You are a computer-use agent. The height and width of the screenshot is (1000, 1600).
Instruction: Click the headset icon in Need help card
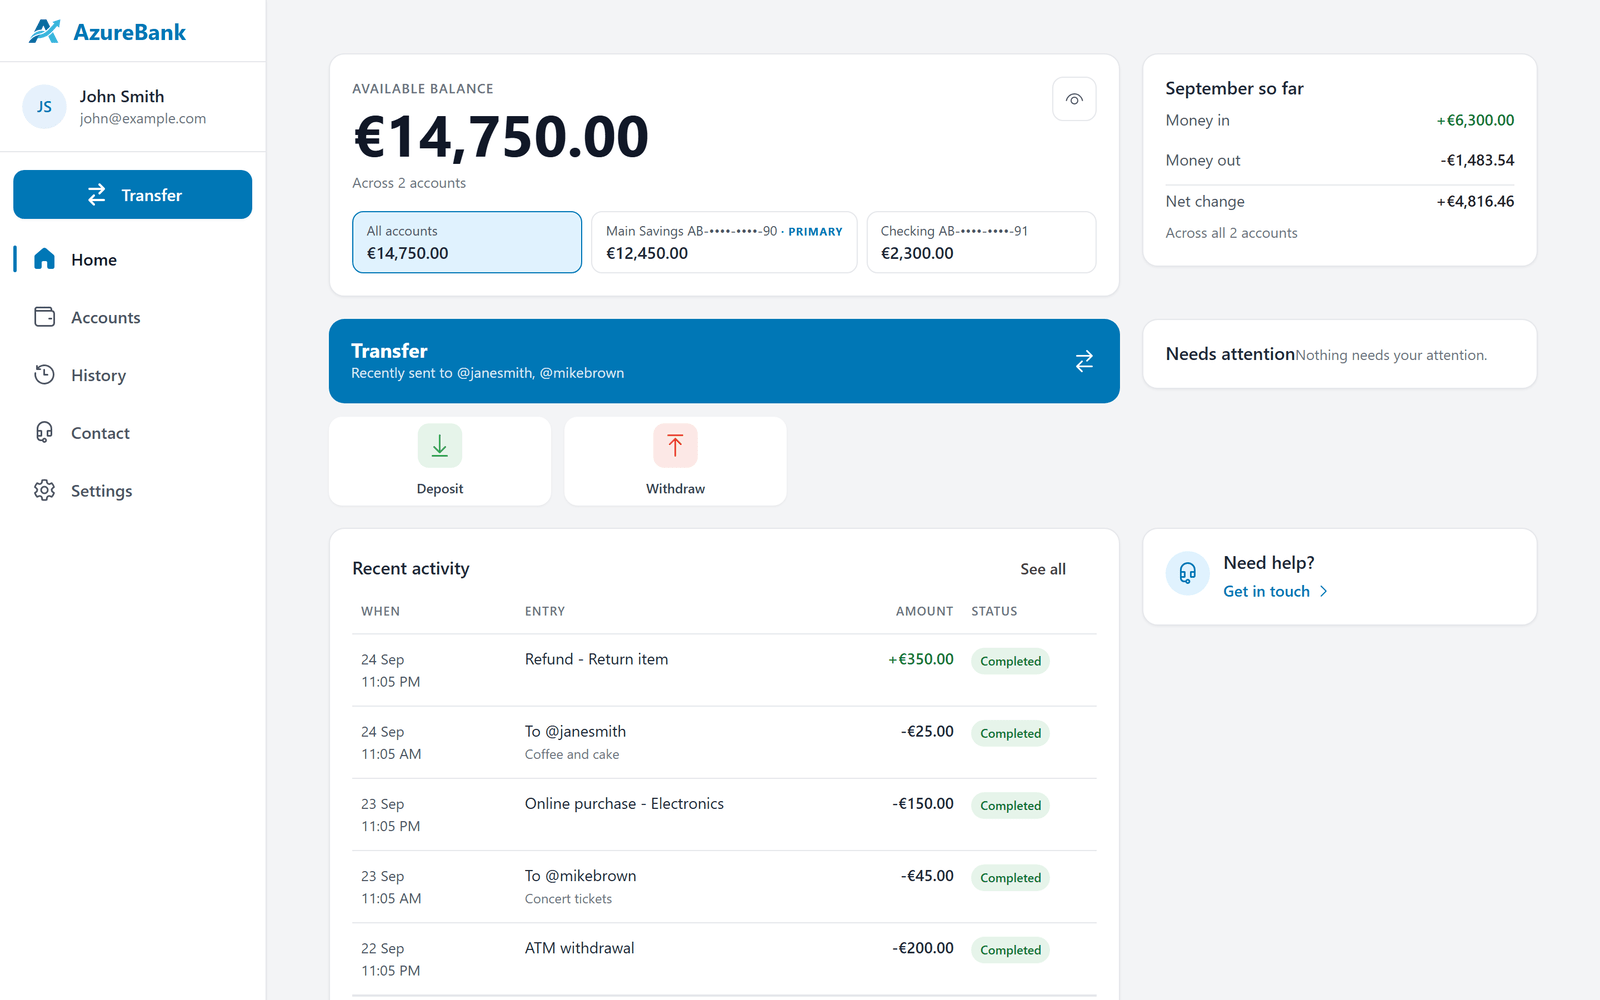[1188, 573]
